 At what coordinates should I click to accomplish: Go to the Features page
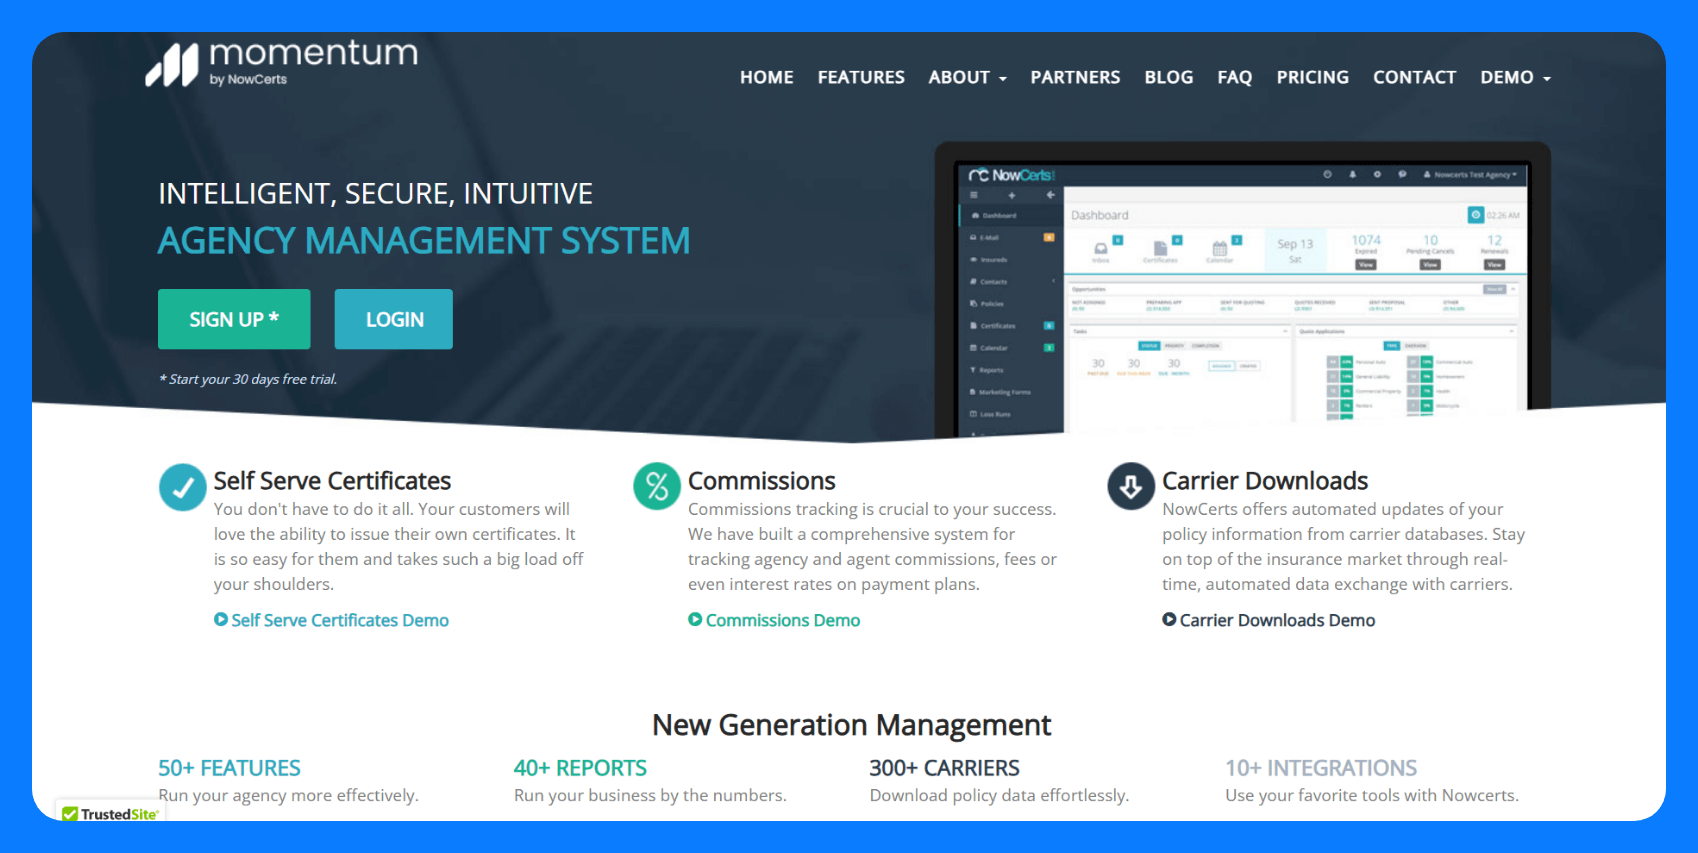click(x=861, y=77)
